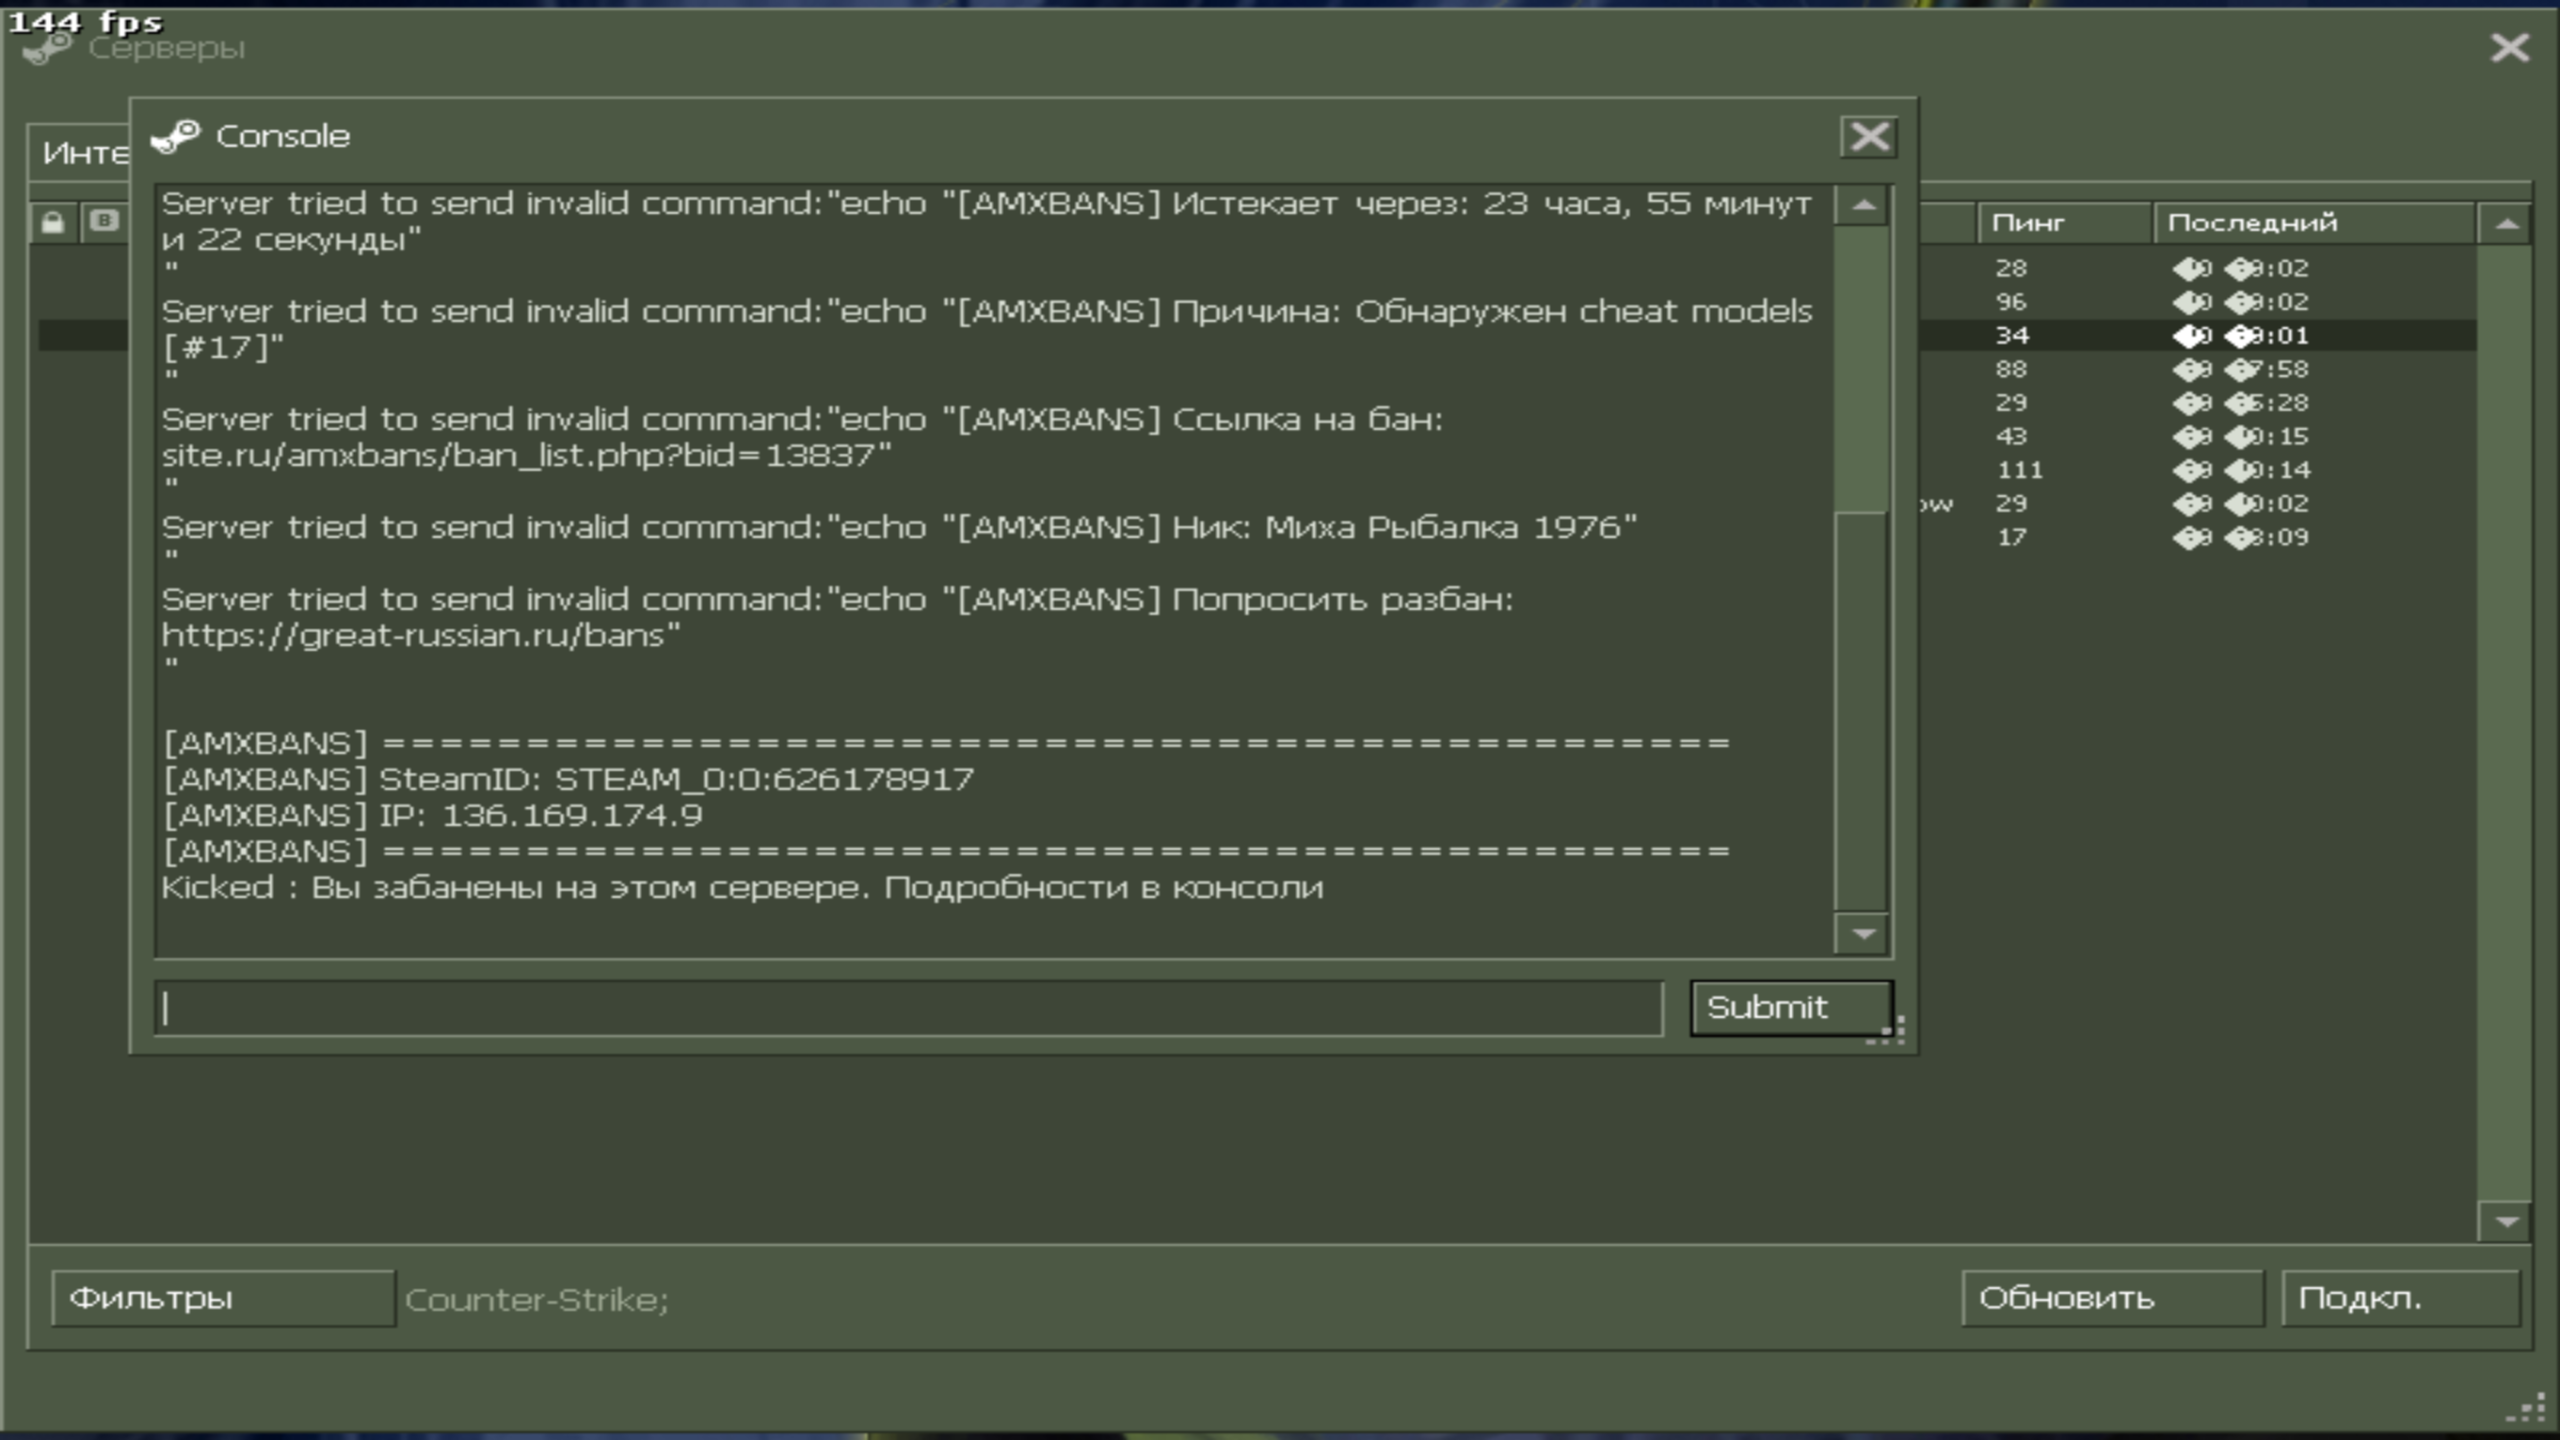Click the Steam icon in Console title bar

(x=176, y=136)
